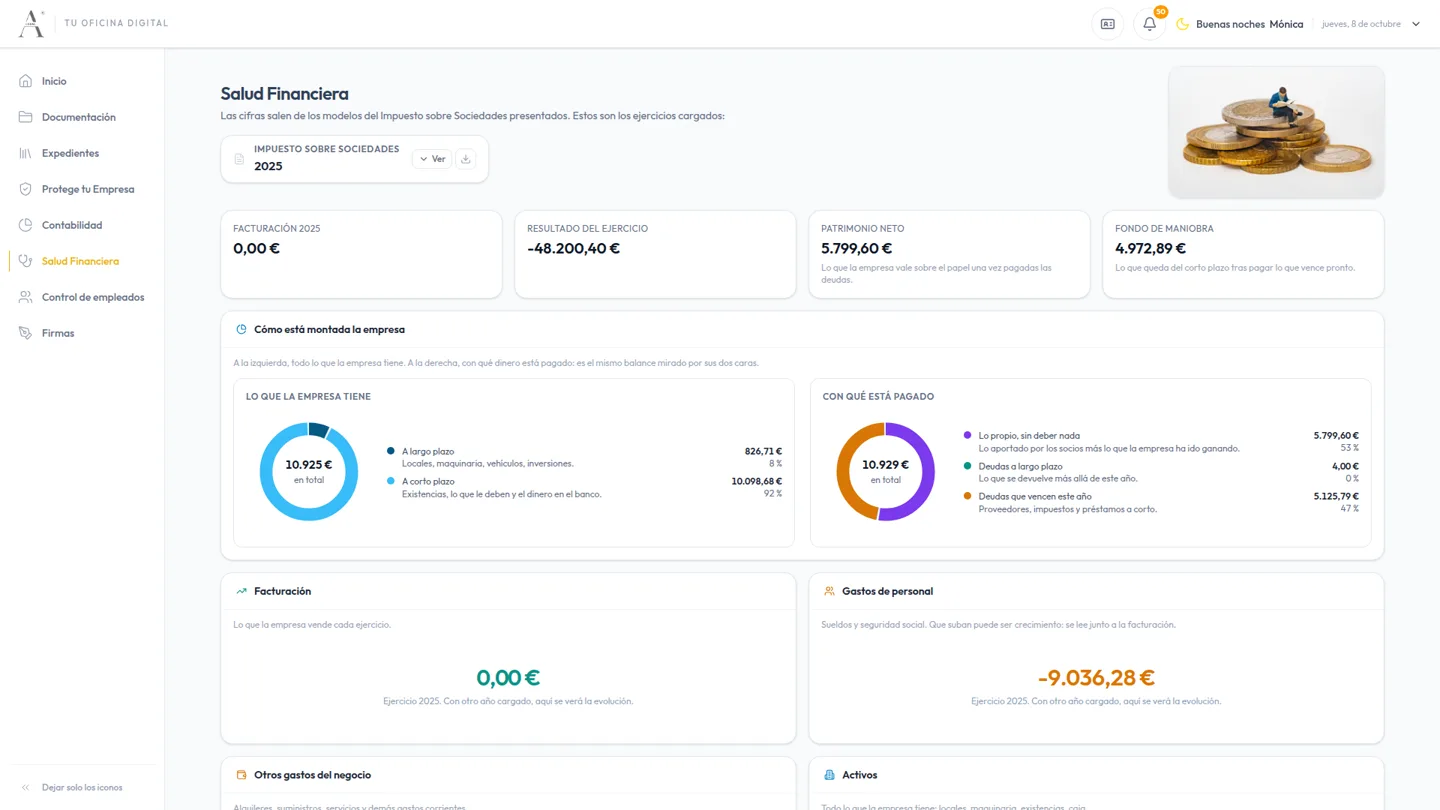Click the PATRIMONIO NETO card label
The image size is (1440, 810).
click(864, 229)
